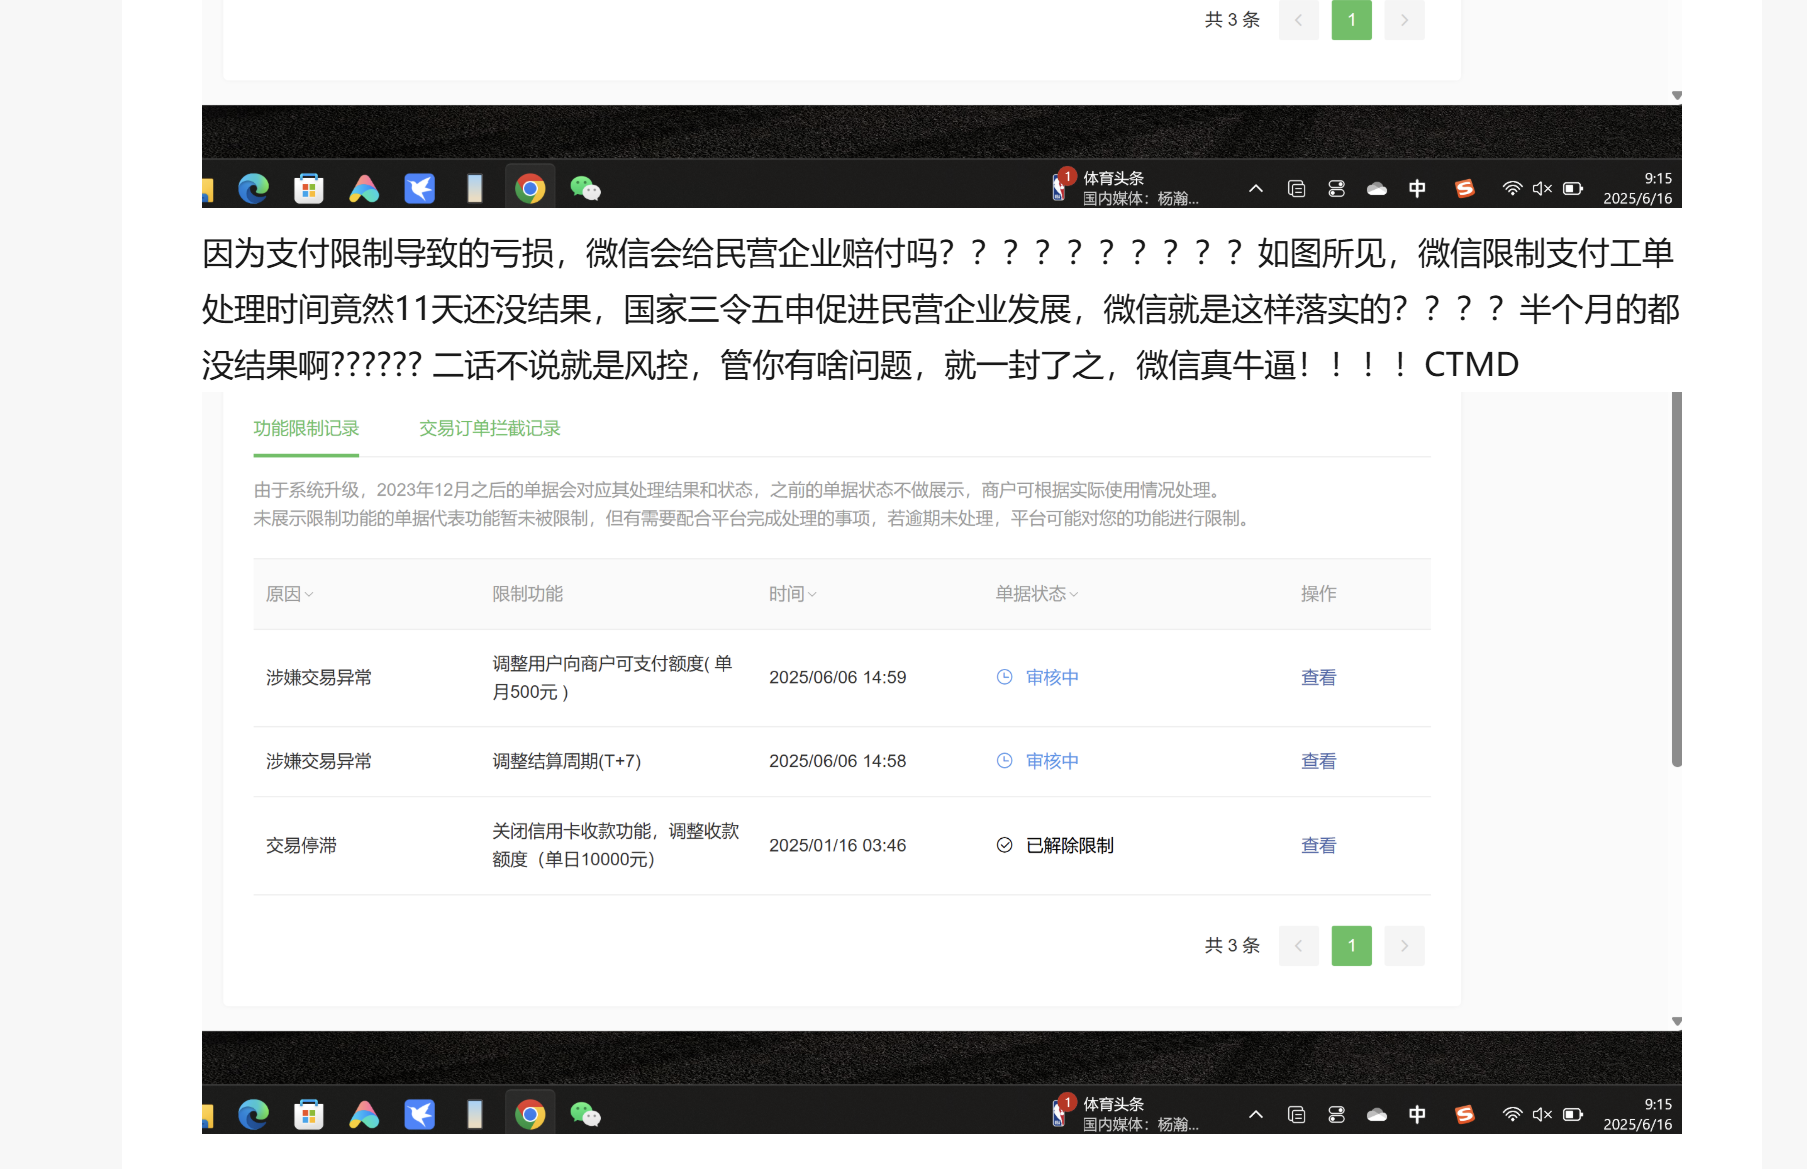
Task: Open Microsoft Store in the upper taskbar image
Action: pyautogui.click(x=309, y=188)
